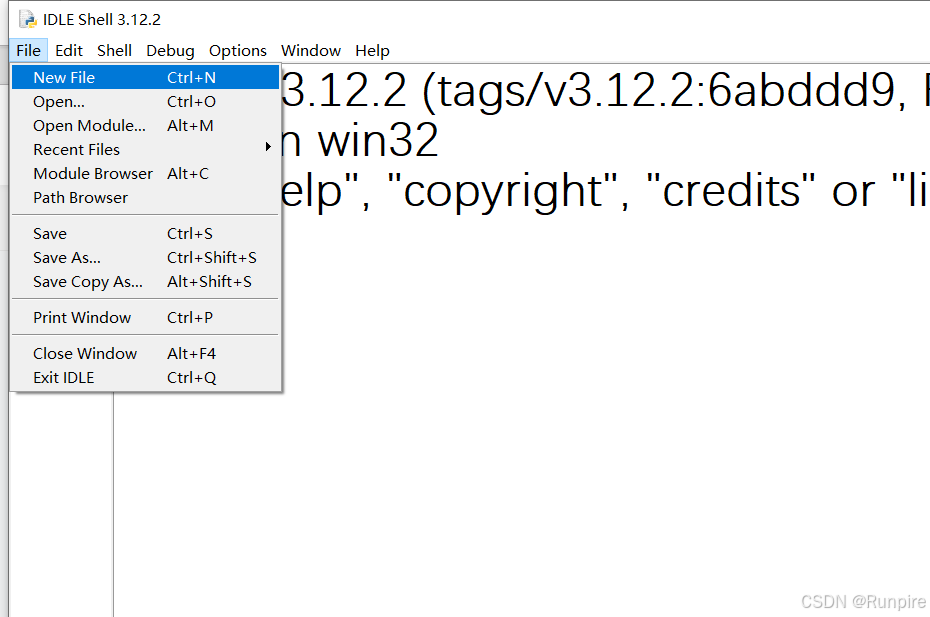Select Print Window entry
The width and height of the screenshot is (930, 617).
145,317
